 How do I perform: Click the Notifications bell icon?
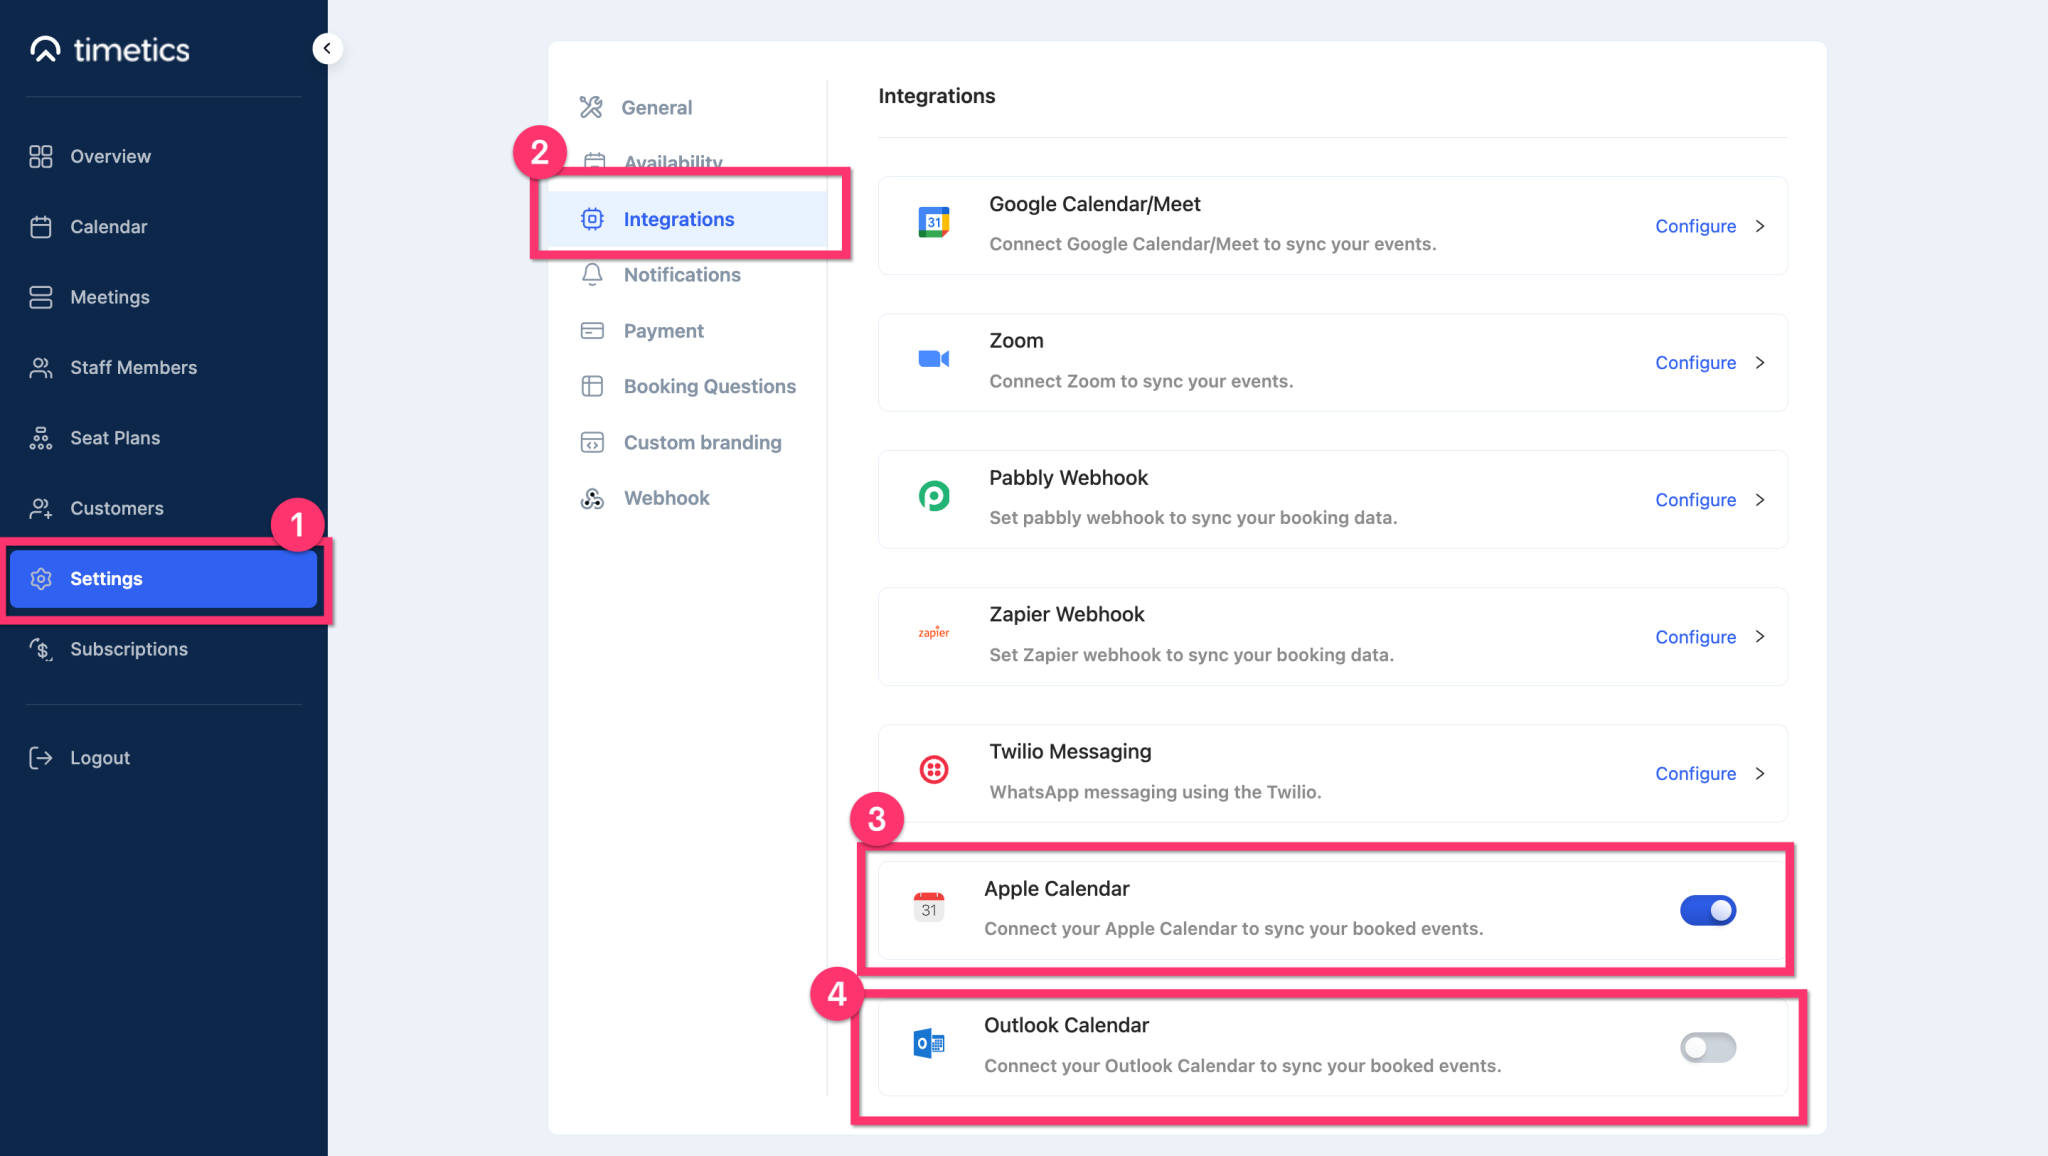click(x=593, y=274)
